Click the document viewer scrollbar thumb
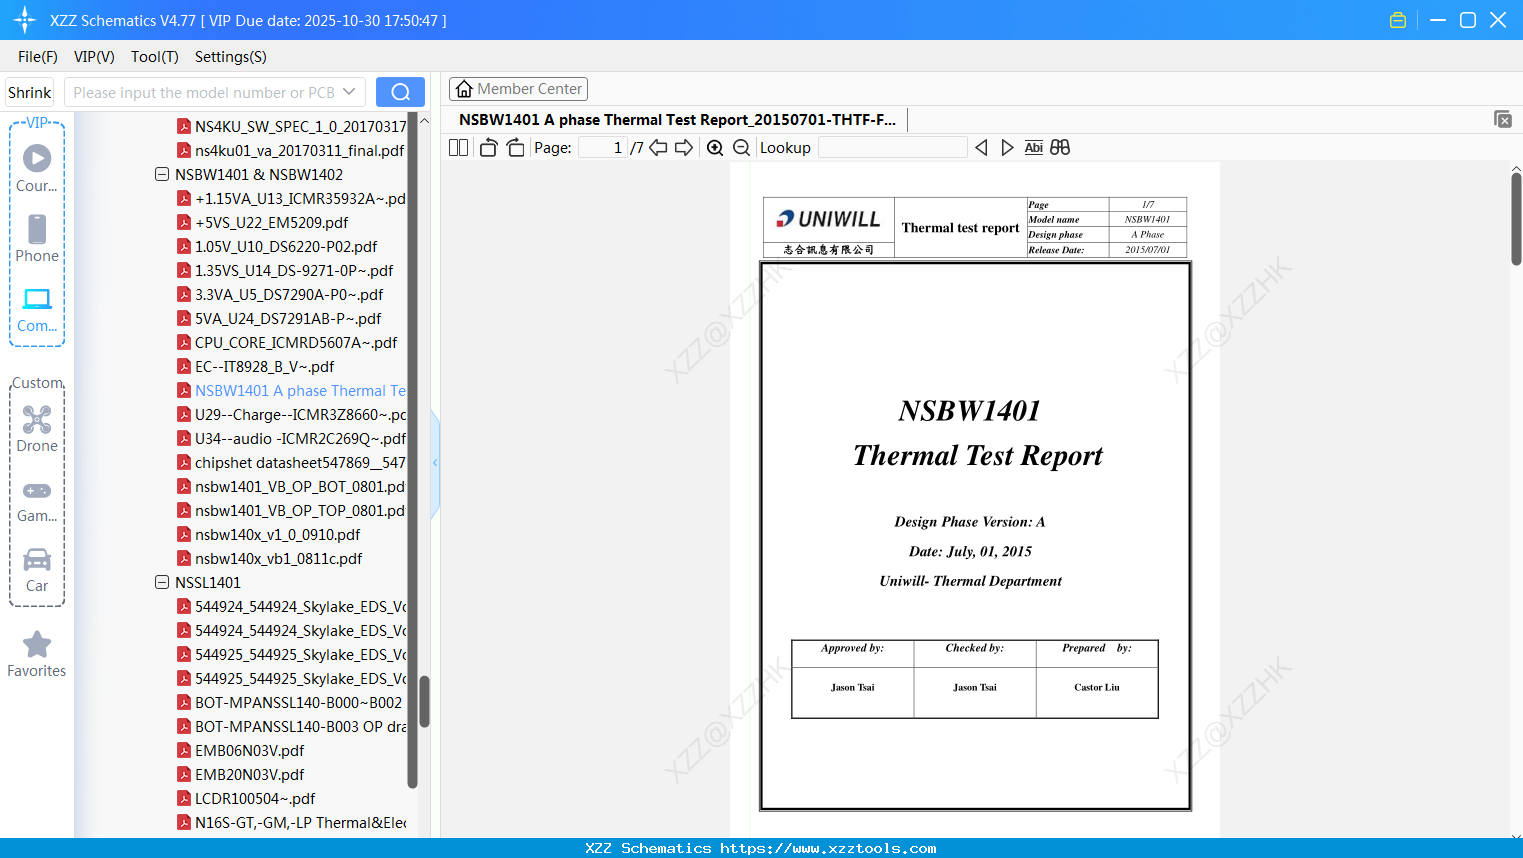Screen dimensions: 1523x858 (1516, 218)
